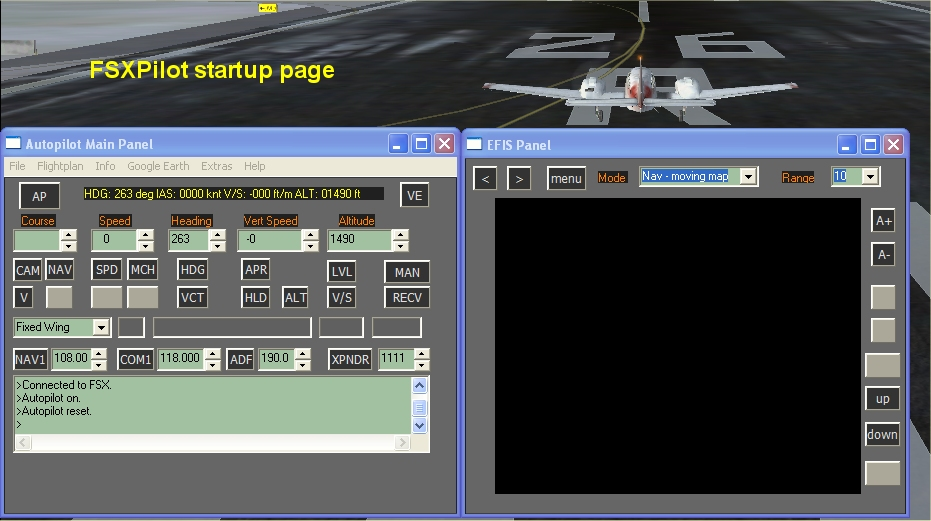This screenshot has width=931, height=521.
Task: Decrease Speed with down spinner arrow
Action: [145, 245]
